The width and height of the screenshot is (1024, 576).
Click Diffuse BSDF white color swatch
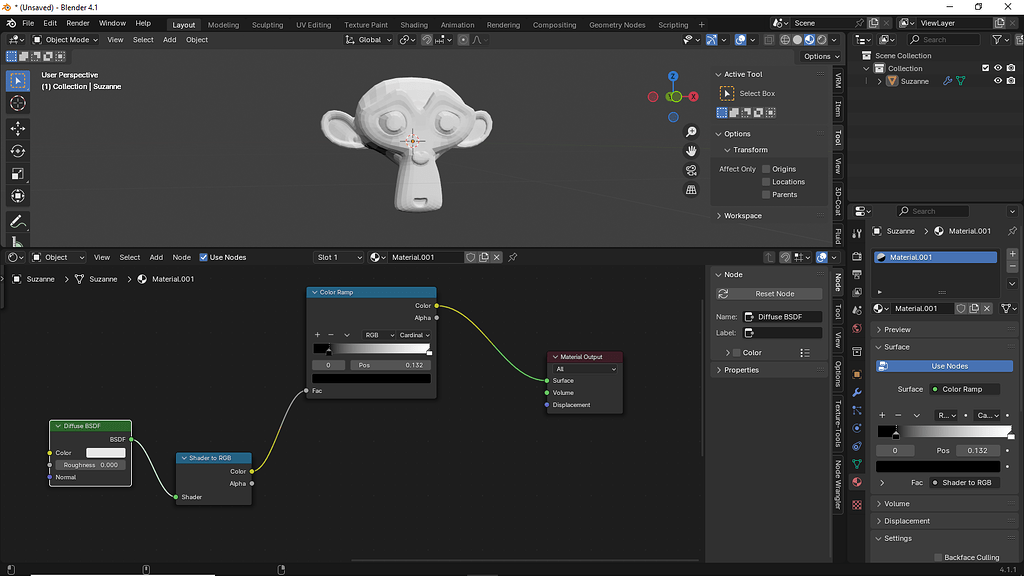tap(106, 453)
